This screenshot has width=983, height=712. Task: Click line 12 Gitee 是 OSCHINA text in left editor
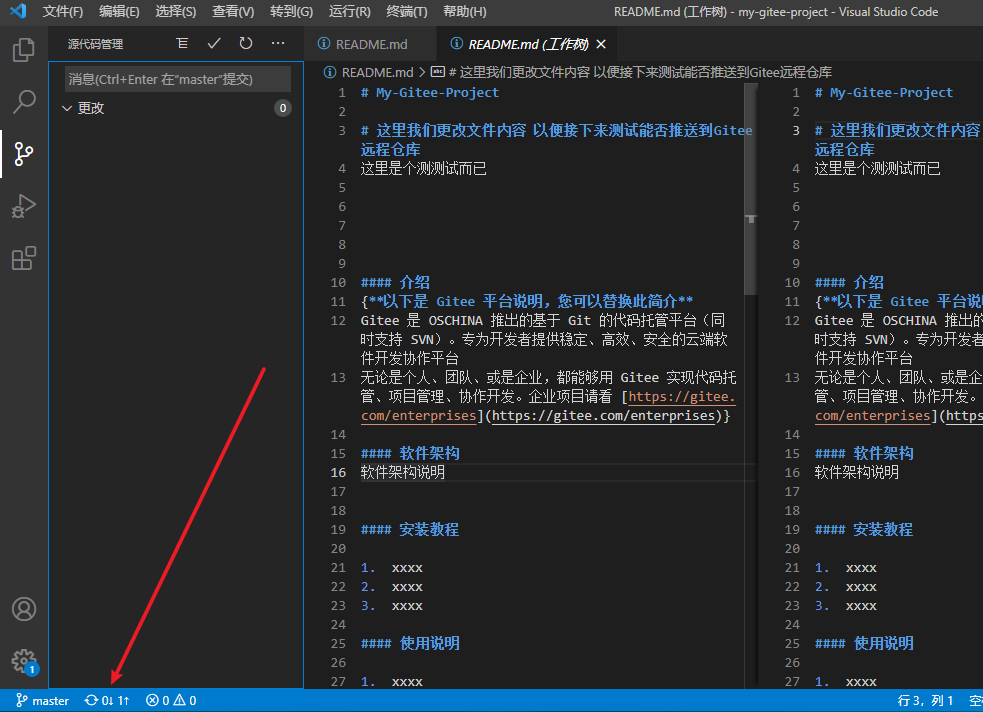[x=543, y=339]
